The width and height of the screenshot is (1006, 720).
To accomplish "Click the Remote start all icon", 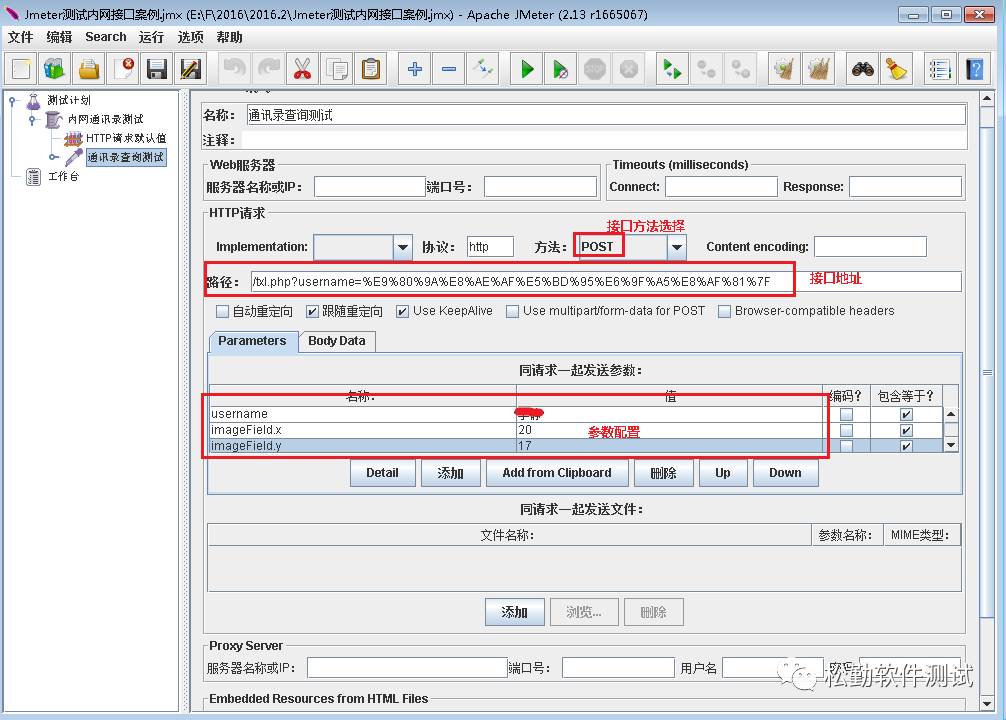I will 672,69.
